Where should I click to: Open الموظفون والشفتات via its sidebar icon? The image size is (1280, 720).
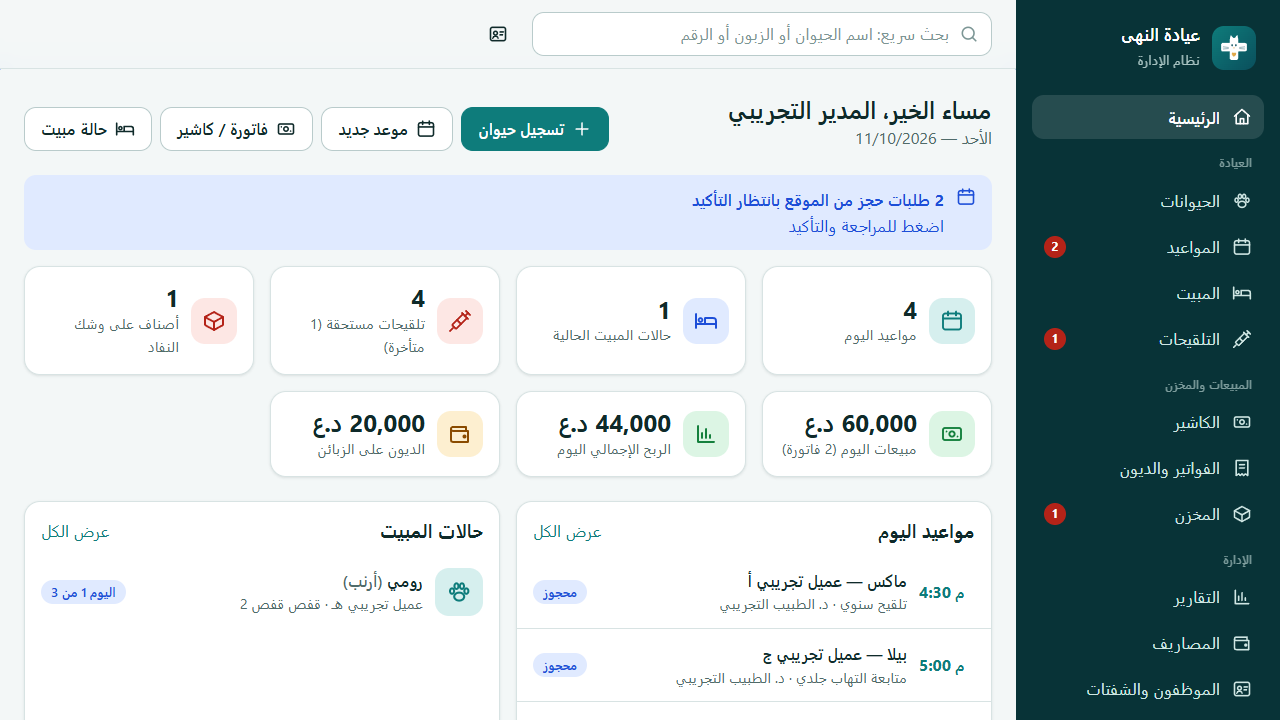click(1242, 689)
